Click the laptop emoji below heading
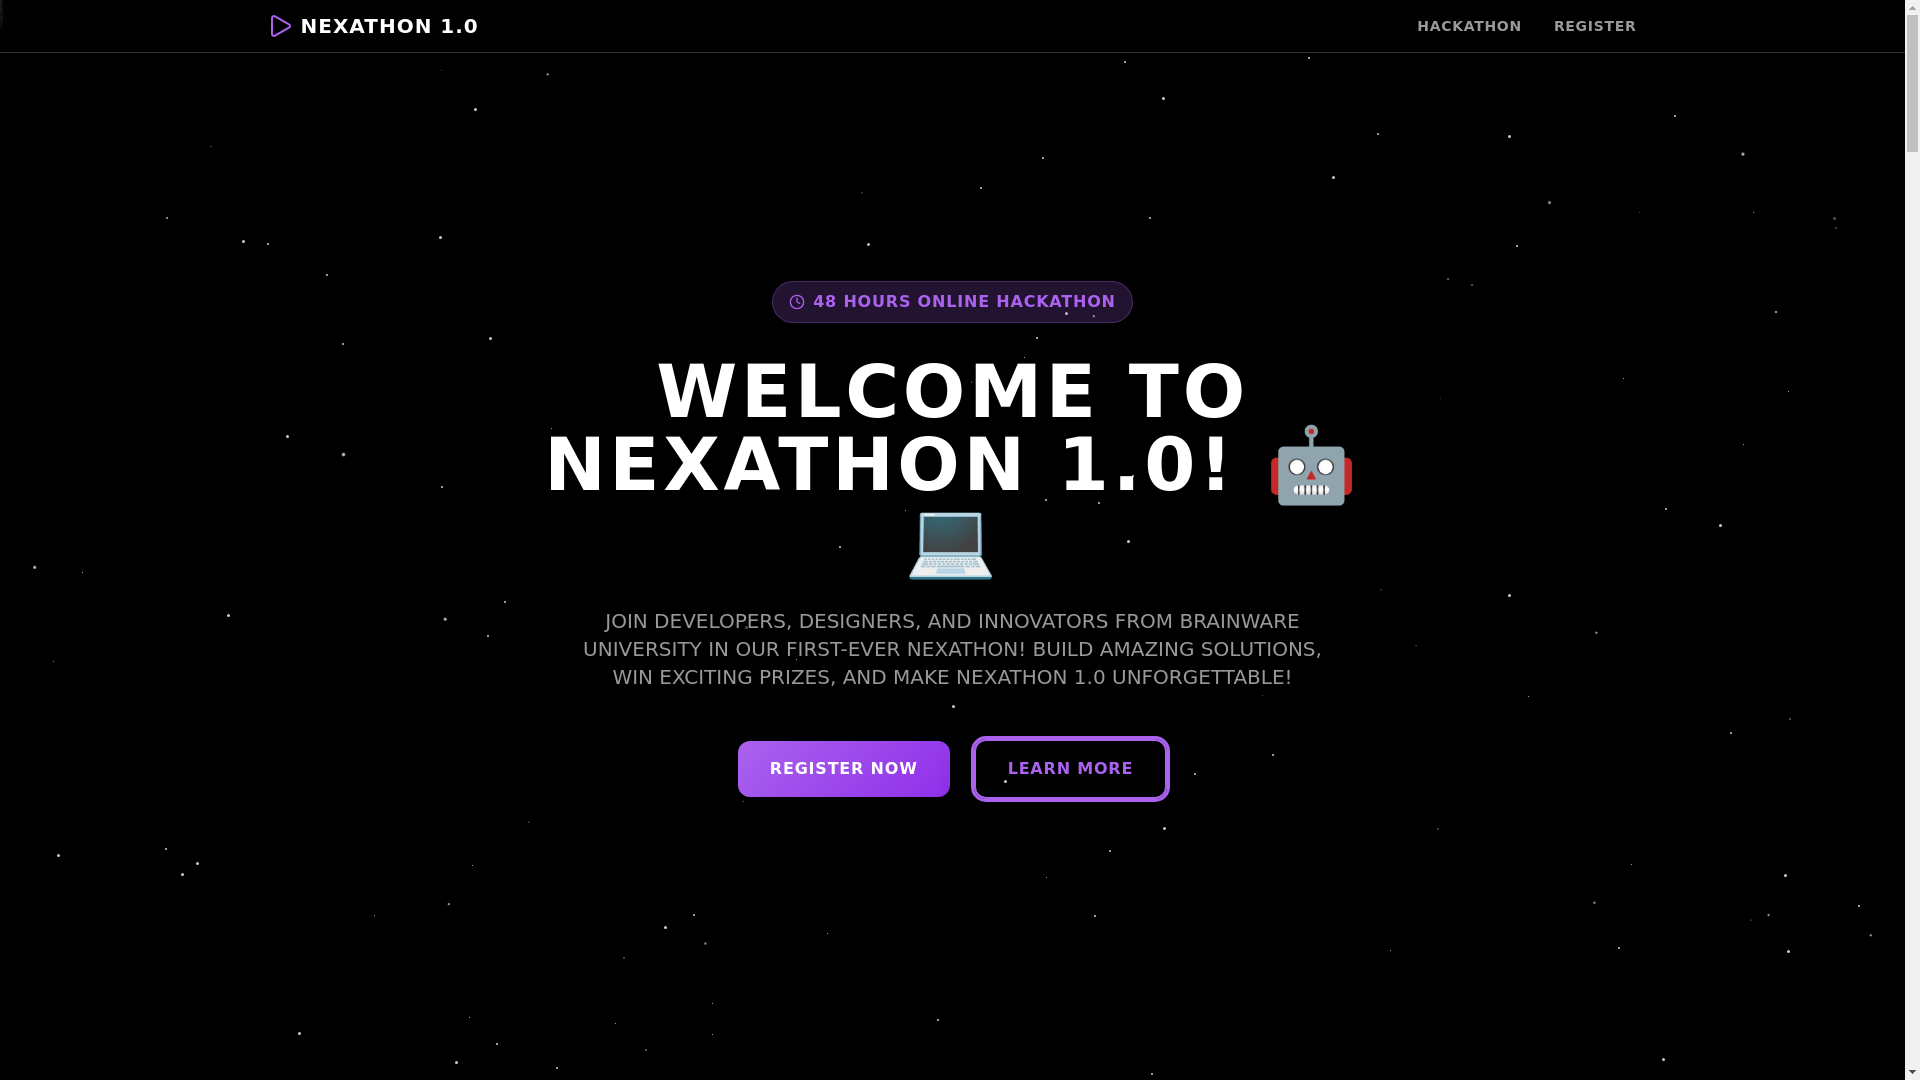Viewport: 1920px width, 1080px height. coord(950,545)
